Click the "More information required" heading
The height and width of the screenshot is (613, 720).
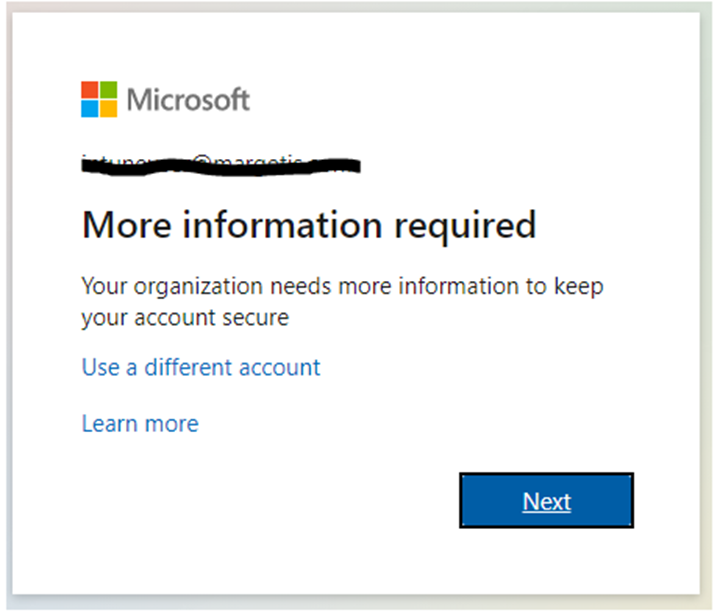308,225
